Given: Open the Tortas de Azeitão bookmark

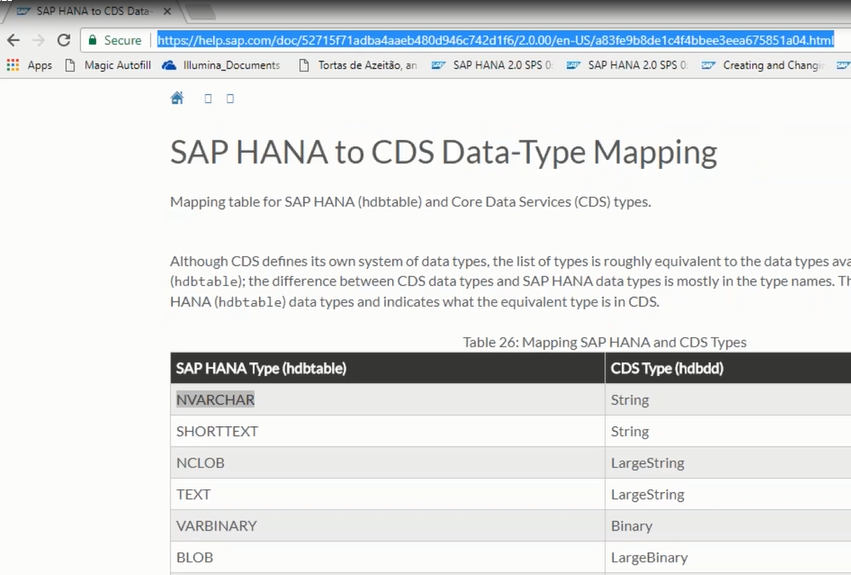Looking at the screenshot, I should (x=358, y=65).
